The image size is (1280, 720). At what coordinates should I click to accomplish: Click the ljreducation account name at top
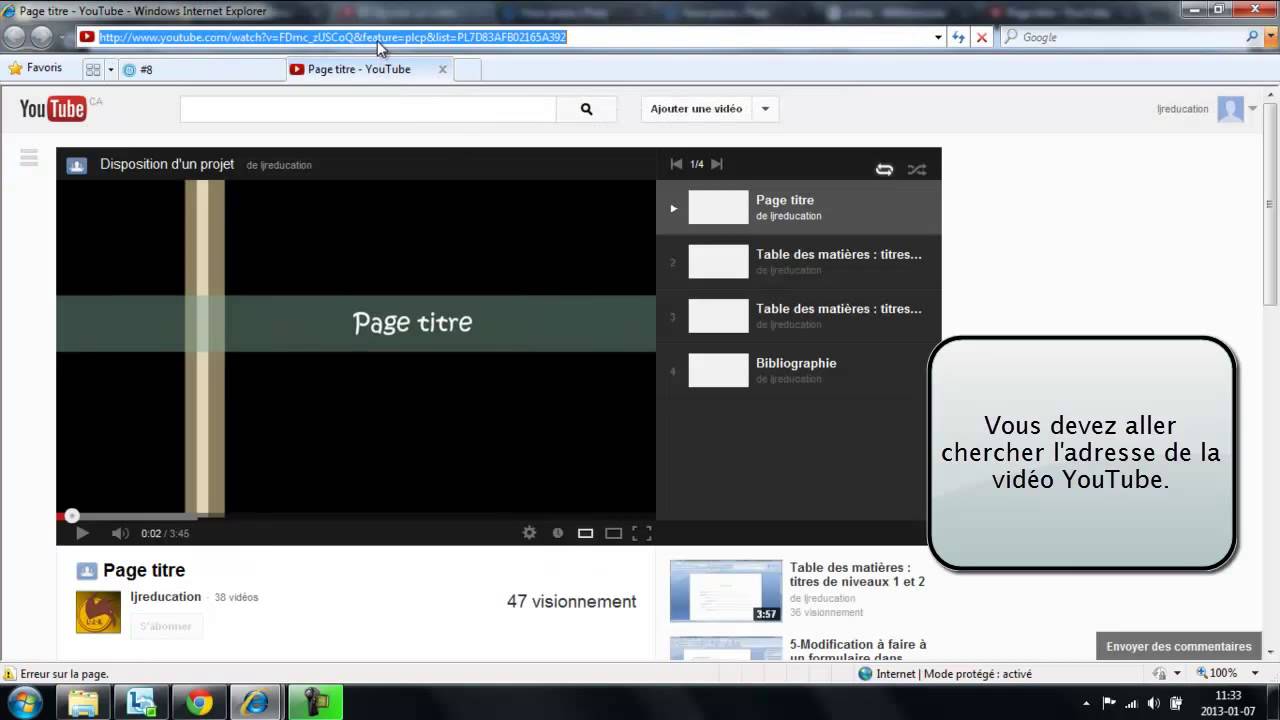(x=1182, y=109)
